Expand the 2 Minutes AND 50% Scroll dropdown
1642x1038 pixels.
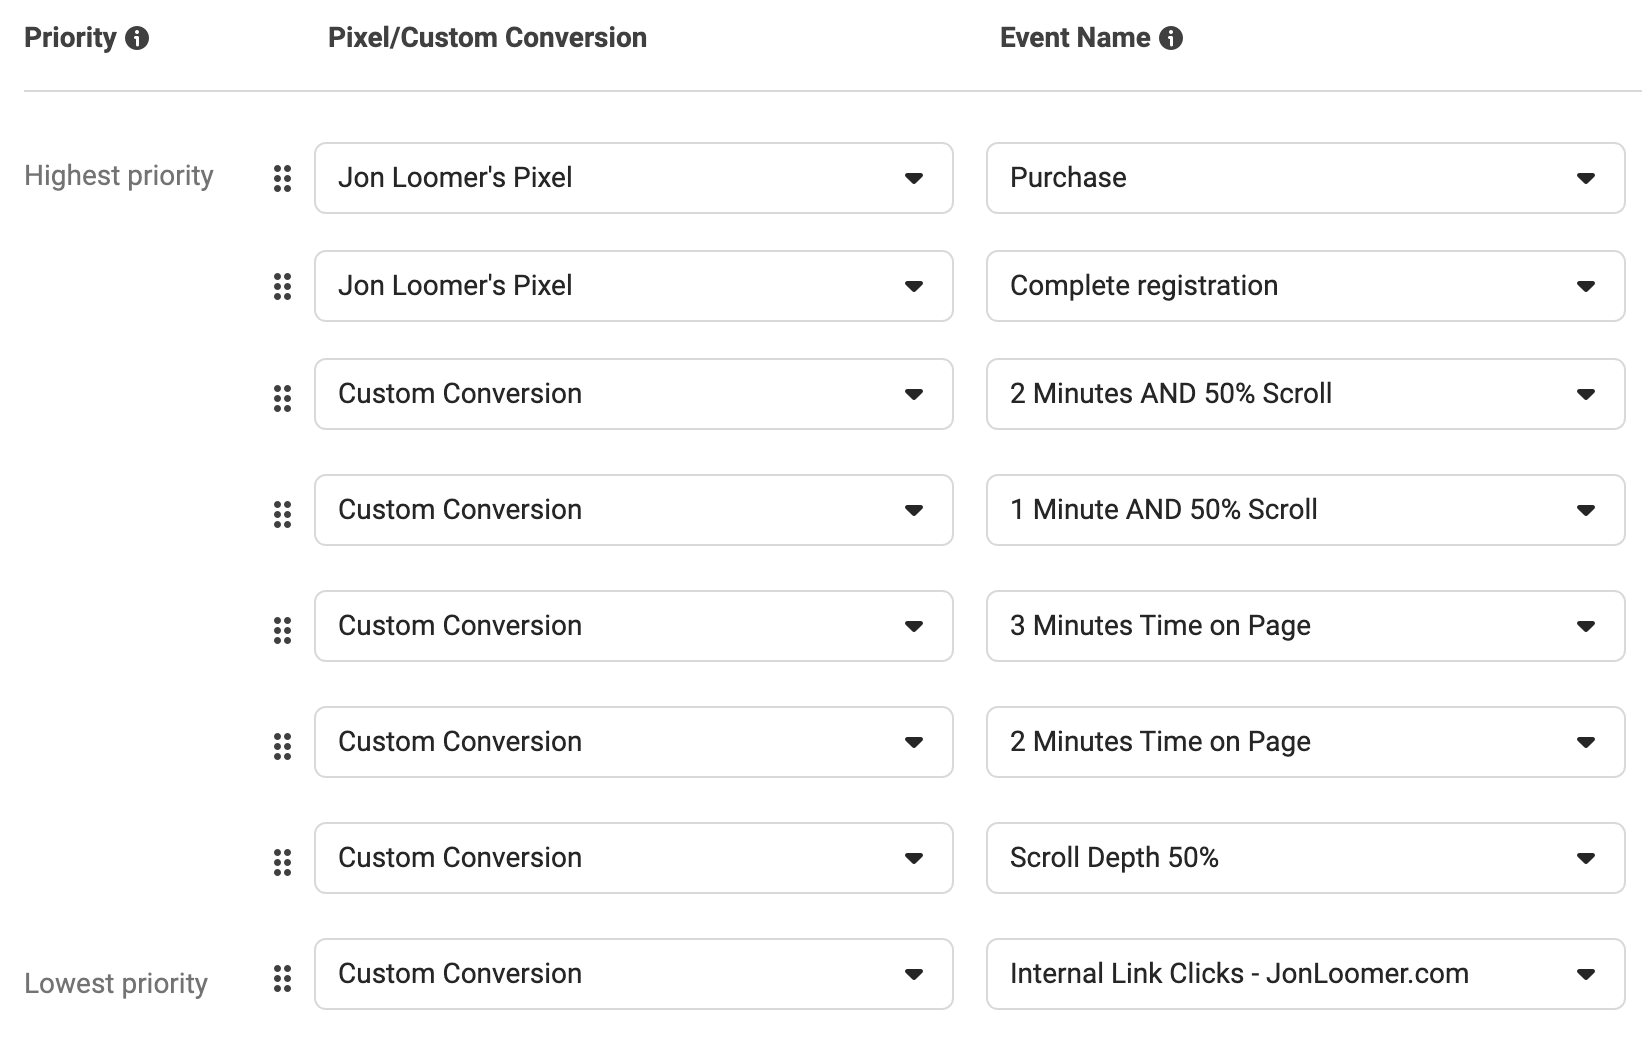tap(1305, 394)
